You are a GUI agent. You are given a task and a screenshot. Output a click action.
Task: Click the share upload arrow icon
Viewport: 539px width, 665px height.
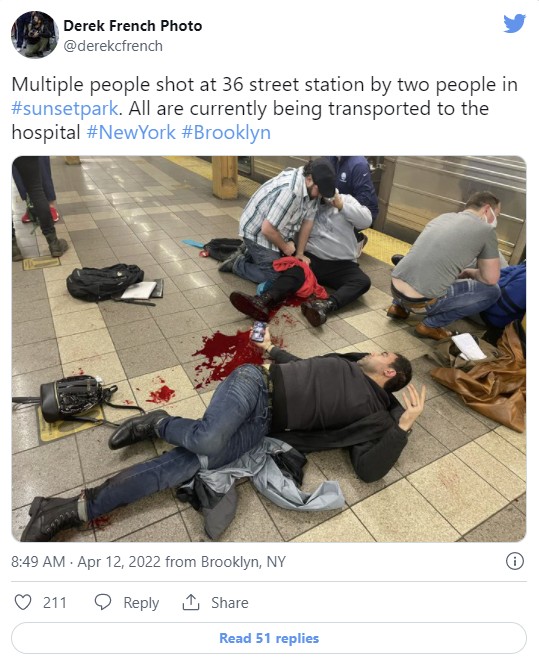pos(191,602)
